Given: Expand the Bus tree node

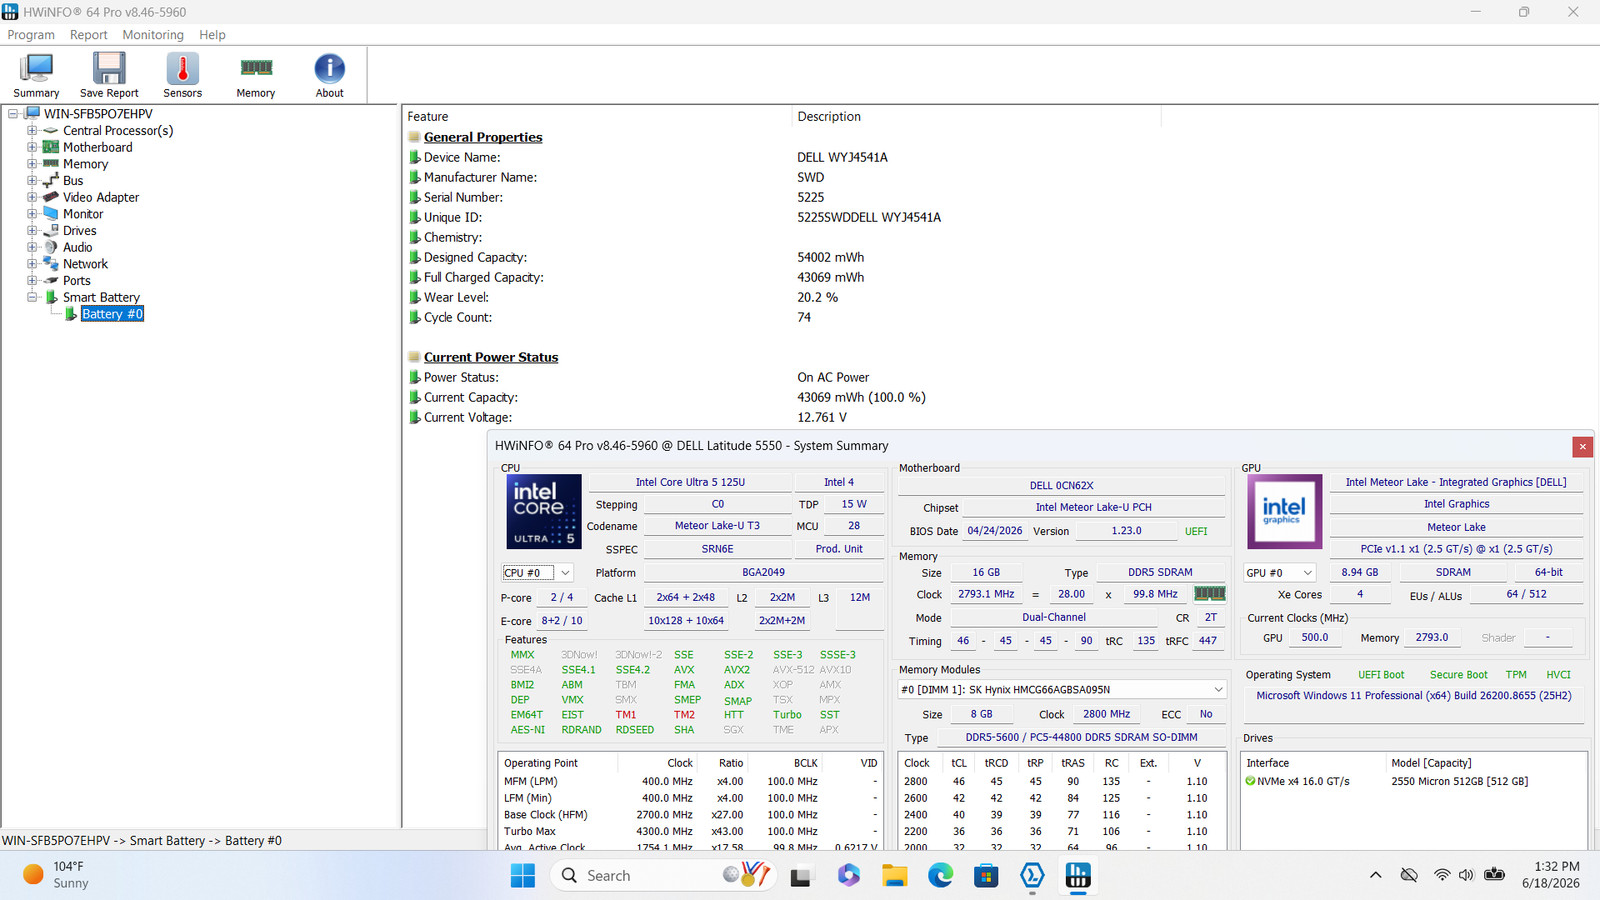Looking at the screenshot, I should point(32,181).
